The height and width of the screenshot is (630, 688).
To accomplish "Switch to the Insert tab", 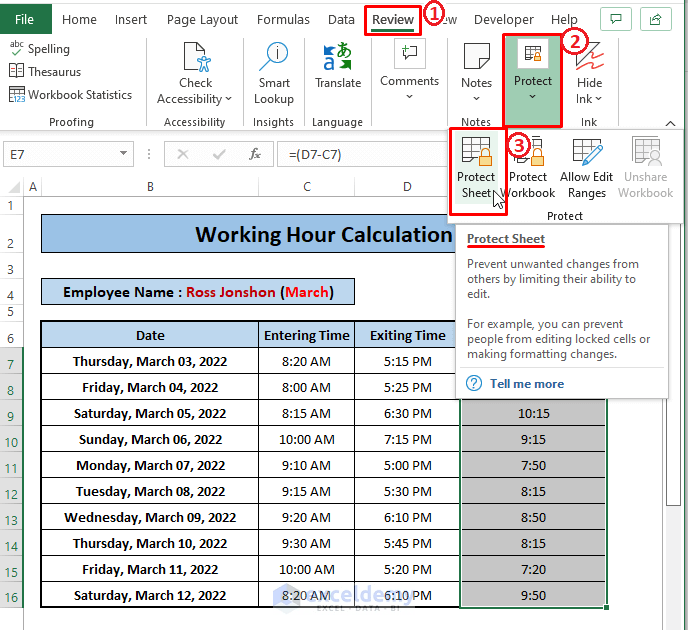I will point(131,19).
